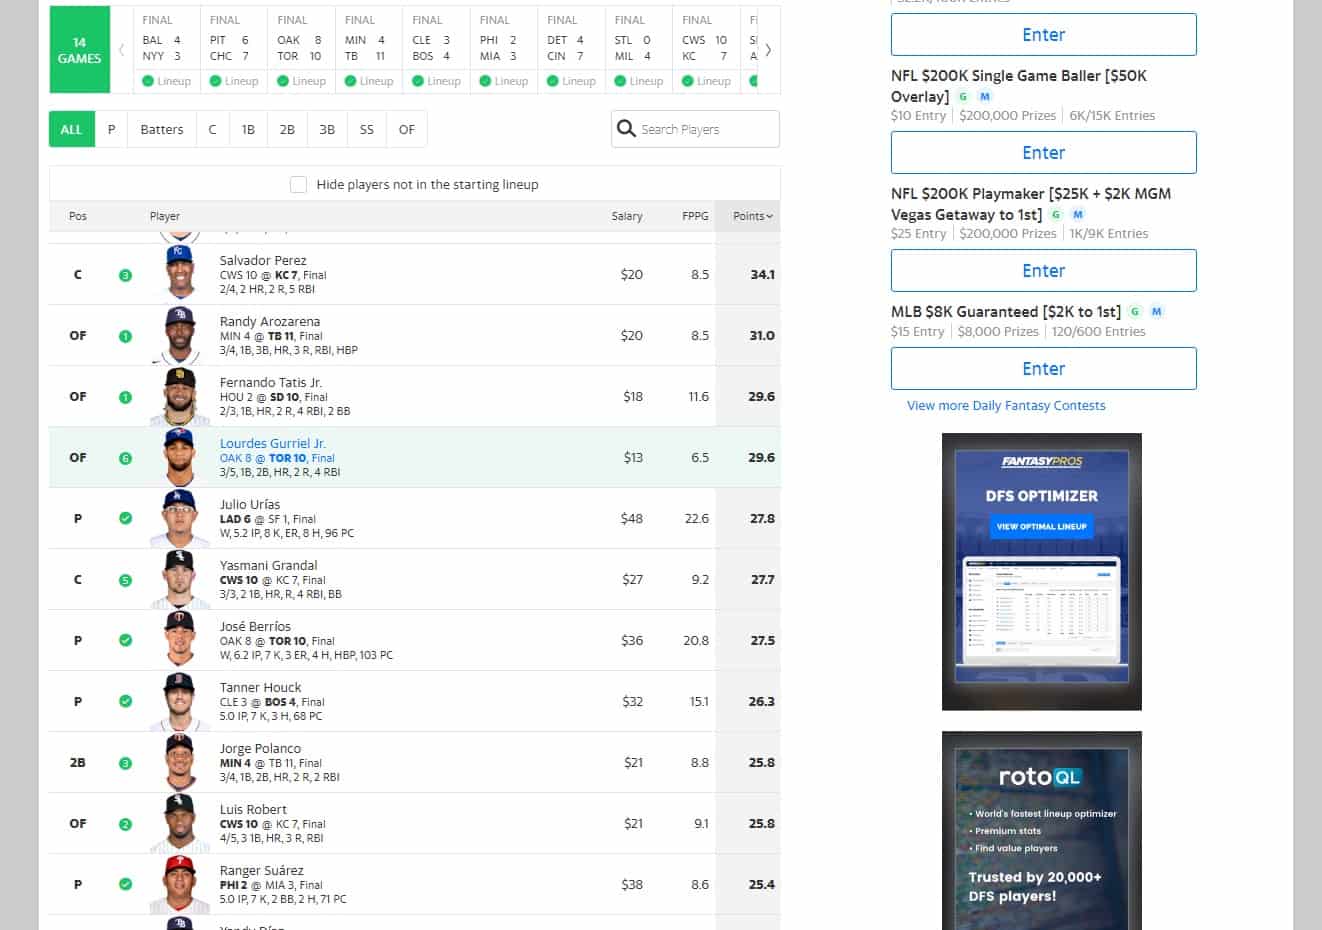Click the Yasmani Grandal player name
Screen dimensions: 1322x930
pos(269,566)
